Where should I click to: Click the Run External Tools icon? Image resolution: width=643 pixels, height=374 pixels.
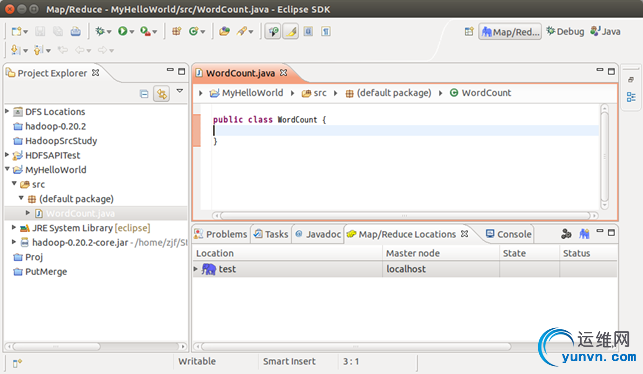pyautogui.click(x=145, y=31)
